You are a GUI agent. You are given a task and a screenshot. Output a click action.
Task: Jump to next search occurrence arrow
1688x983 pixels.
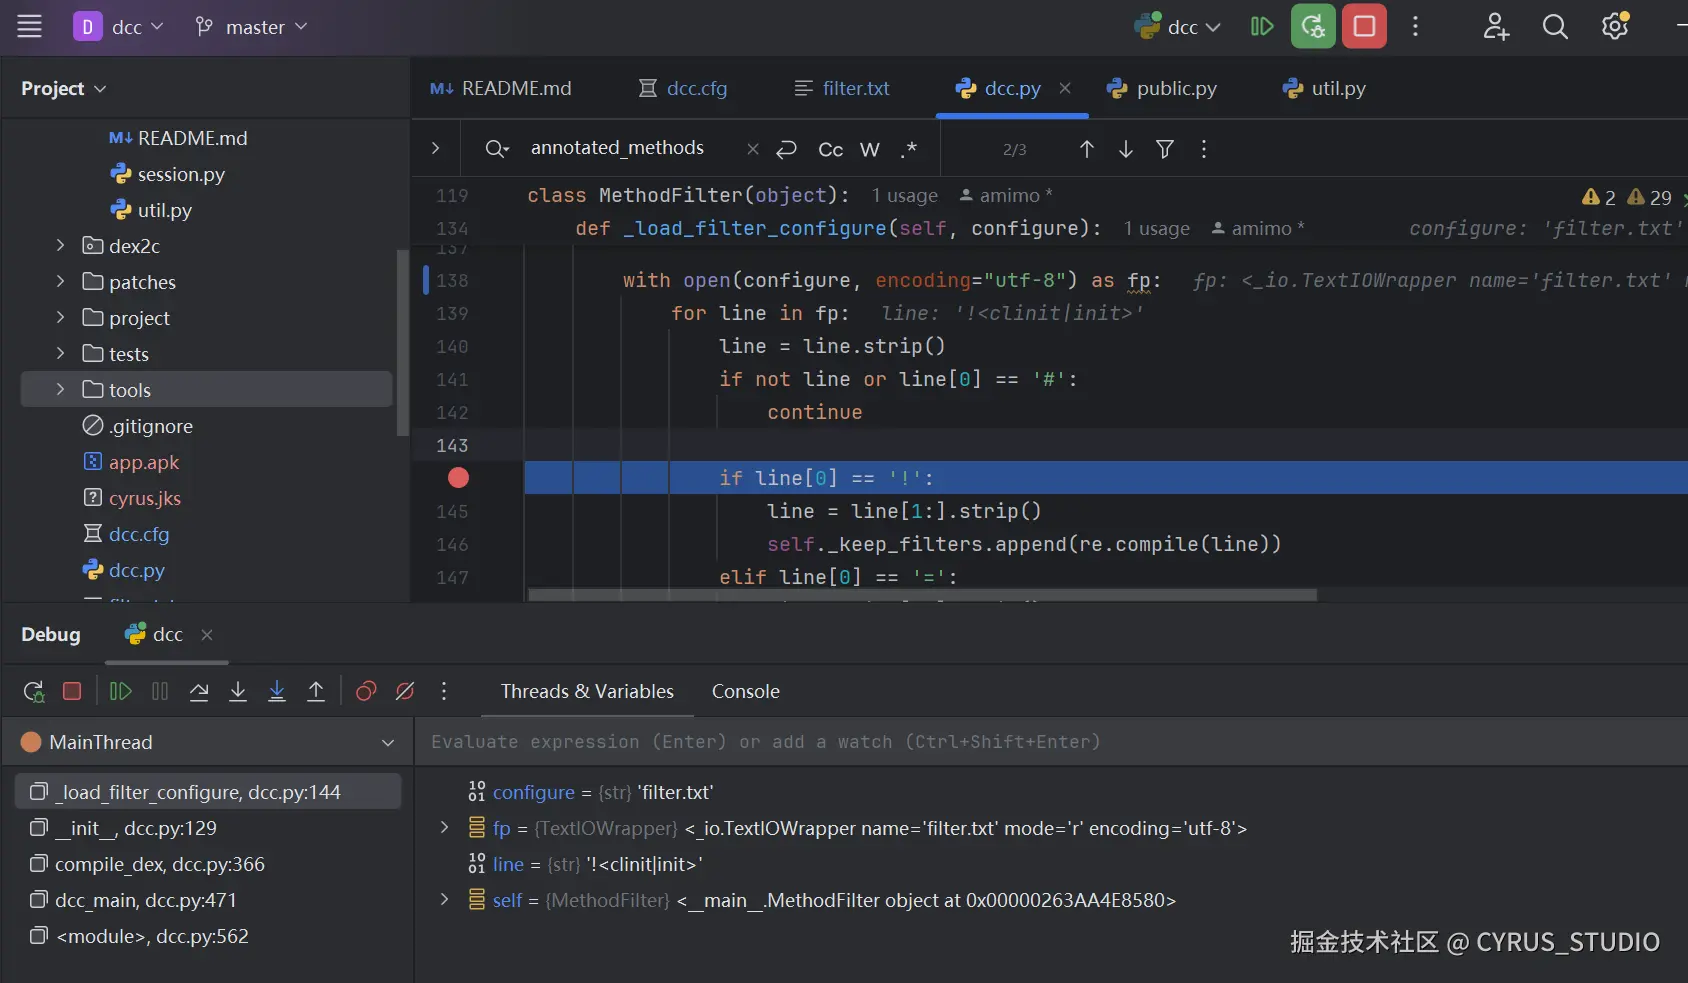(x=1126, y=149)
